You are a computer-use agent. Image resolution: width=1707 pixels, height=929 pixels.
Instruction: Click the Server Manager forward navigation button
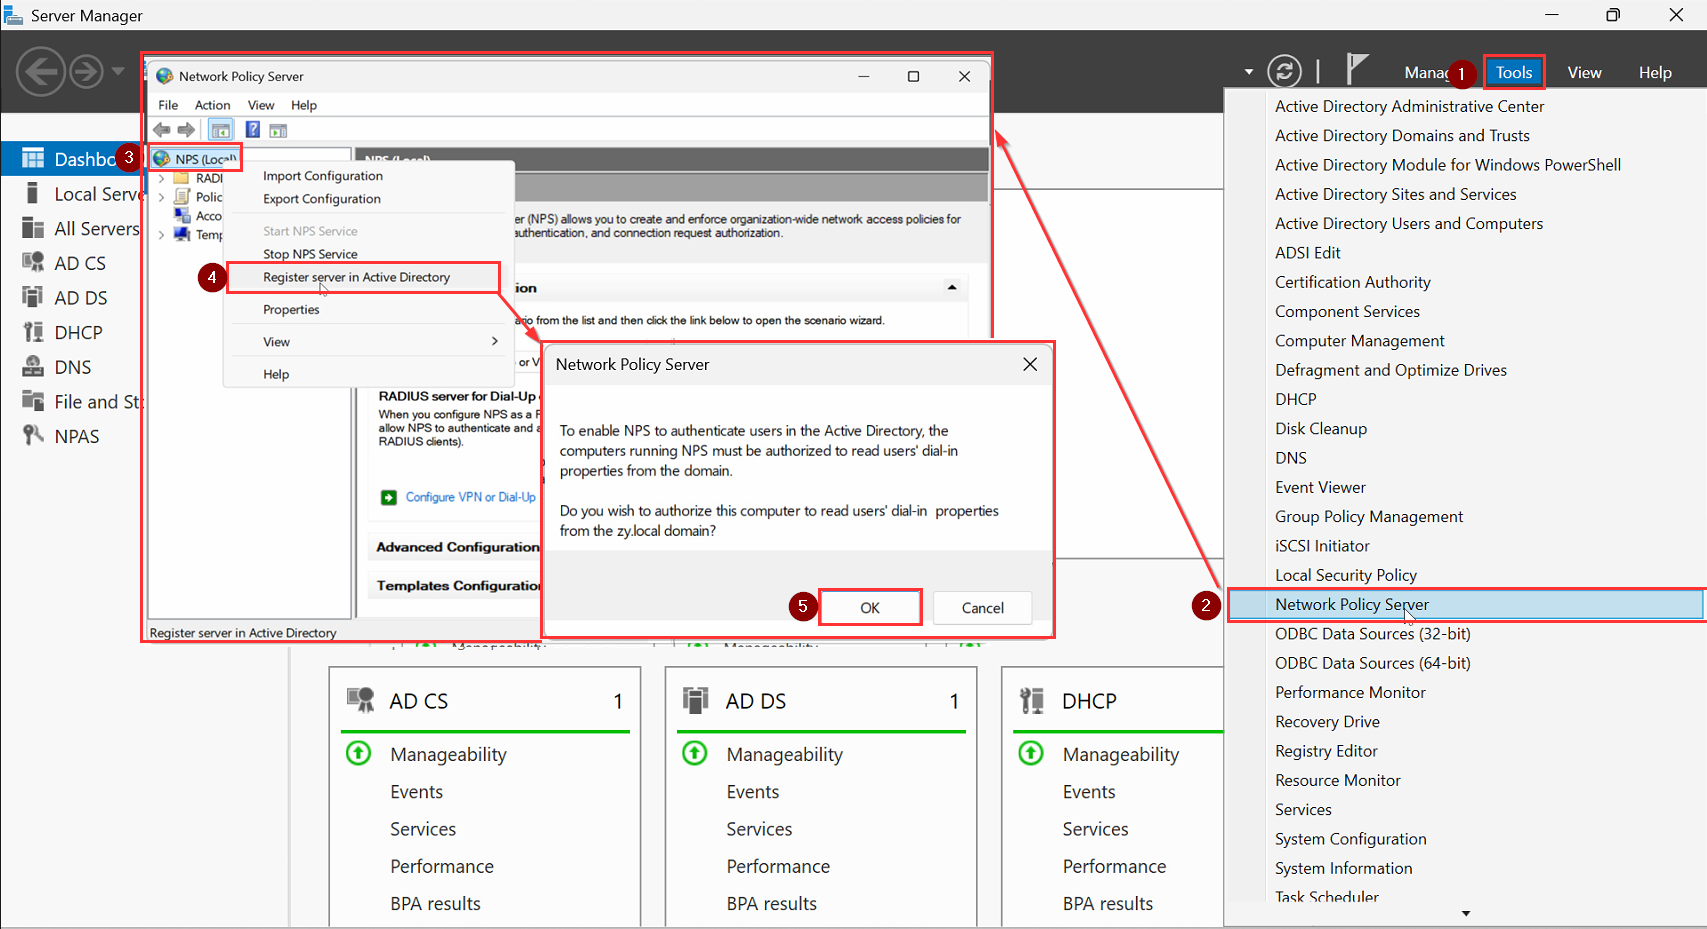click(x=86, y=71)
